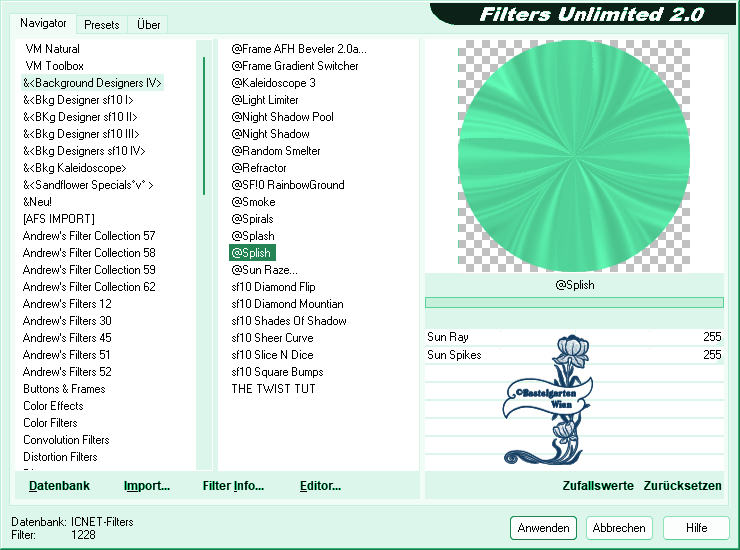Click the Anwenden button
Screen dimensions: 740x550
[x=543, y=528]
